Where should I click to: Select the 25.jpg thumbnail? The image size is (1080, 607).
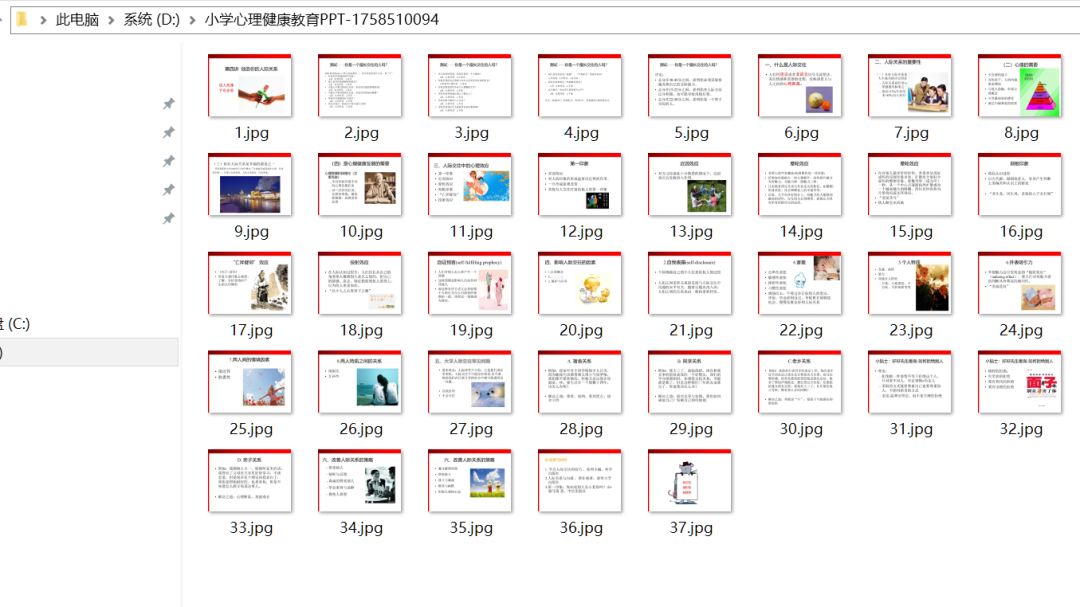[x=250, y=382]
